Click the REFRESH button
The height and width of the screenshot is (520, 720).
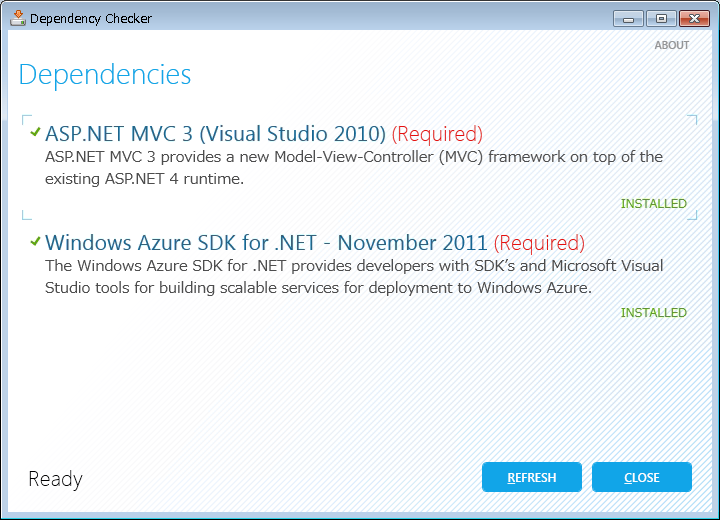pos(532,477)
